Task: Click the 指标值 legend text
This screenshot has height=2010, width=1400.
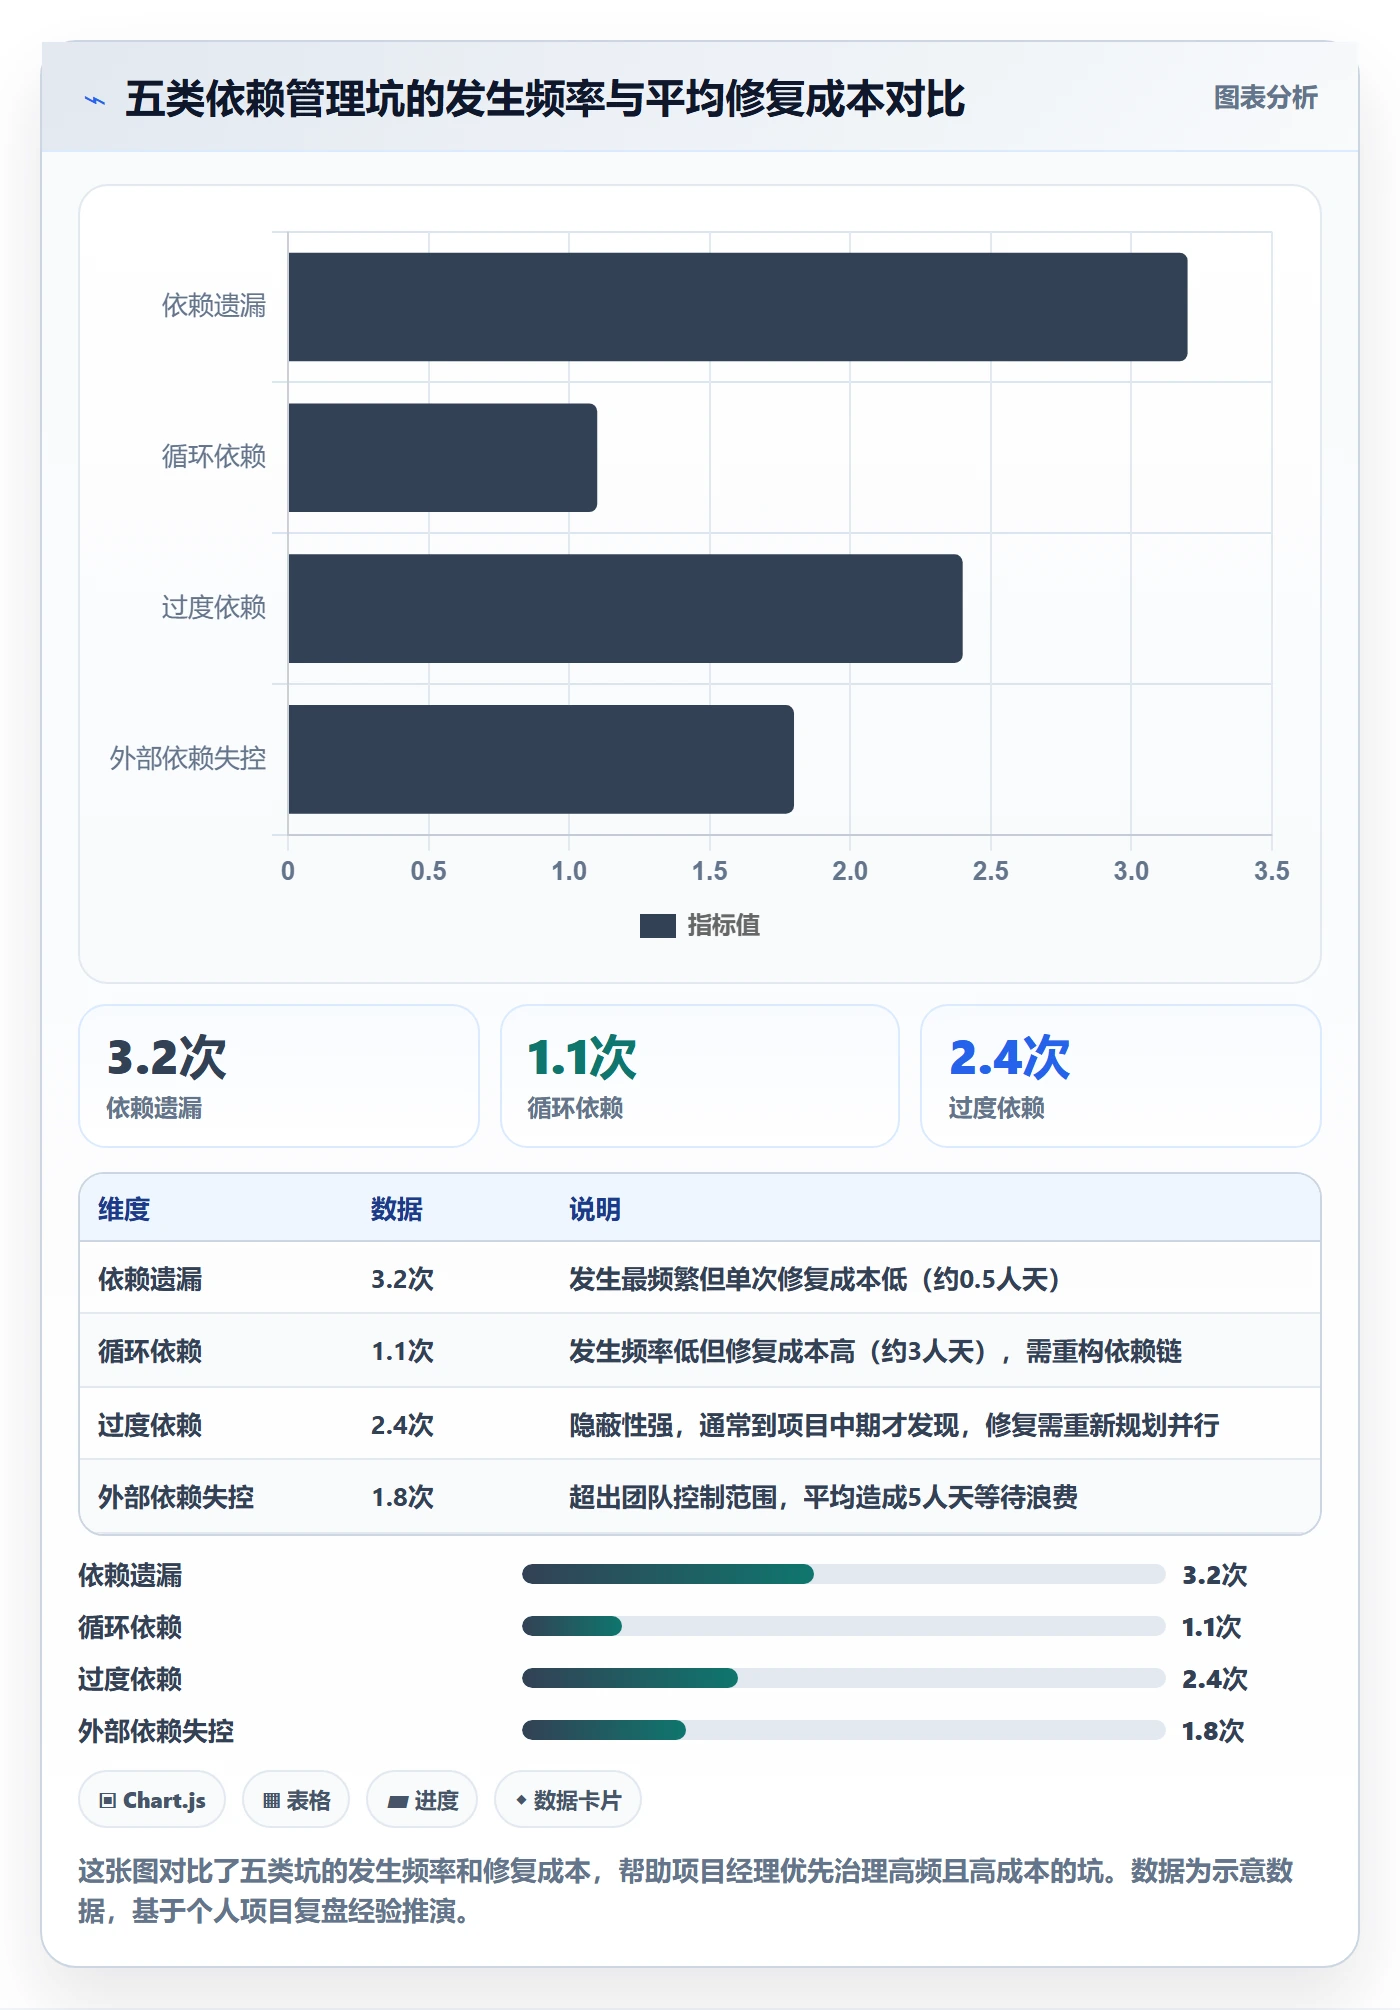Action: 723,926
